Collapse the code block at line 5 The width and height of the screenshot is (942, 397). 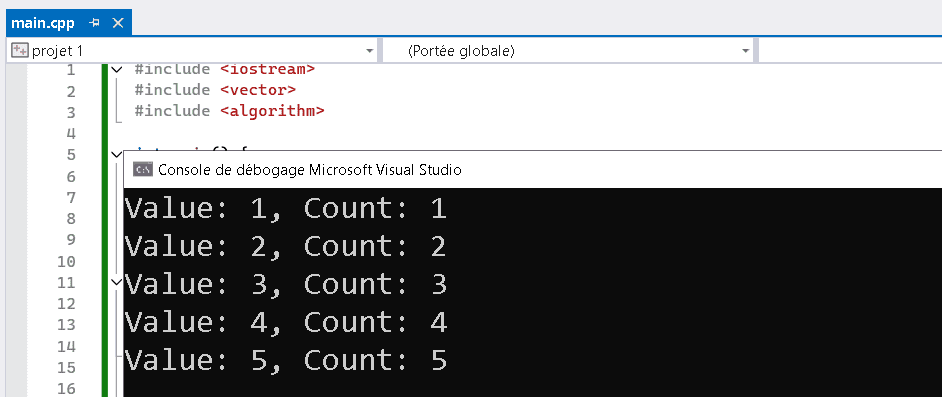pyautogui.click(x=118, y=154)
